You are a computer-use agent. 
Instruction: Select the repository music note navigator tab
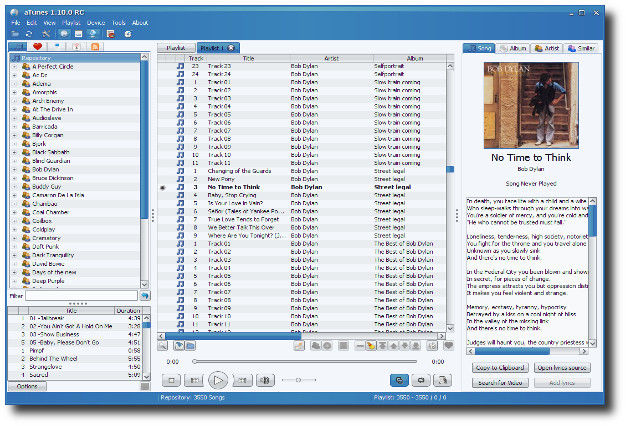point(17,47)
